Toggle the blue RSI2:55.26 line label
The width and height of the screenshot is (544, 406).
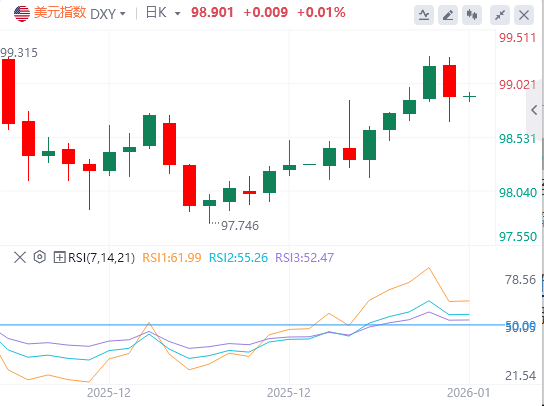238,258
